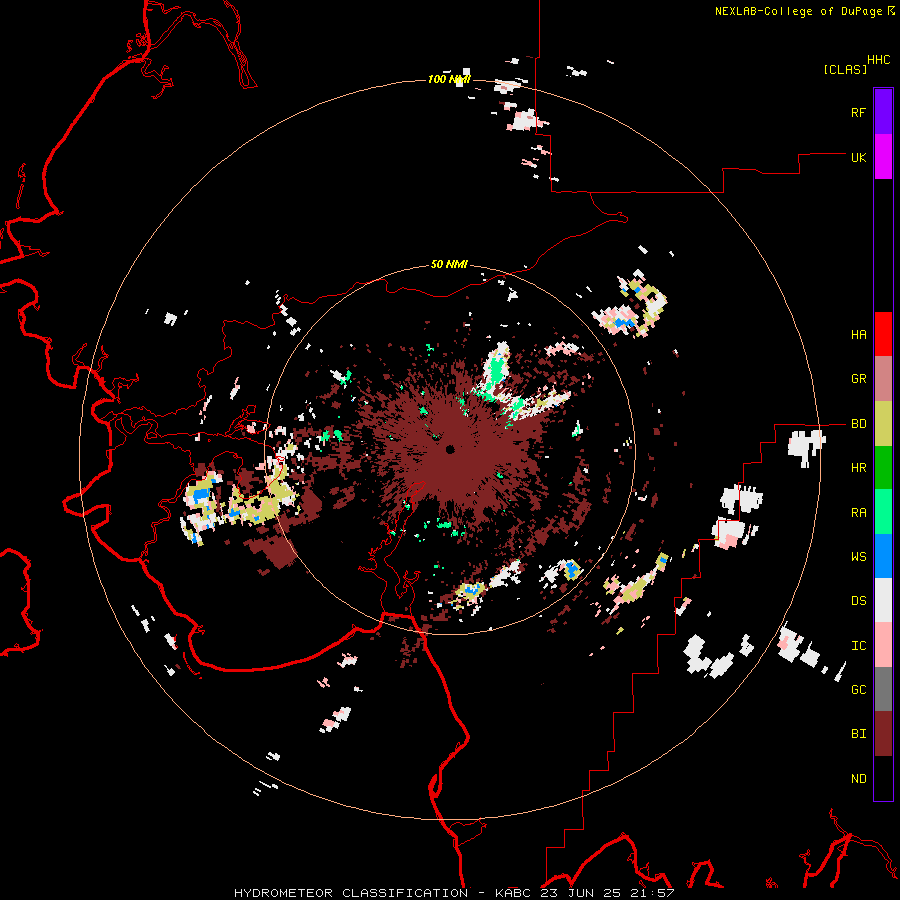900x900 pixels.
Task: Click the GR legend label
Action: pos(858,379)
